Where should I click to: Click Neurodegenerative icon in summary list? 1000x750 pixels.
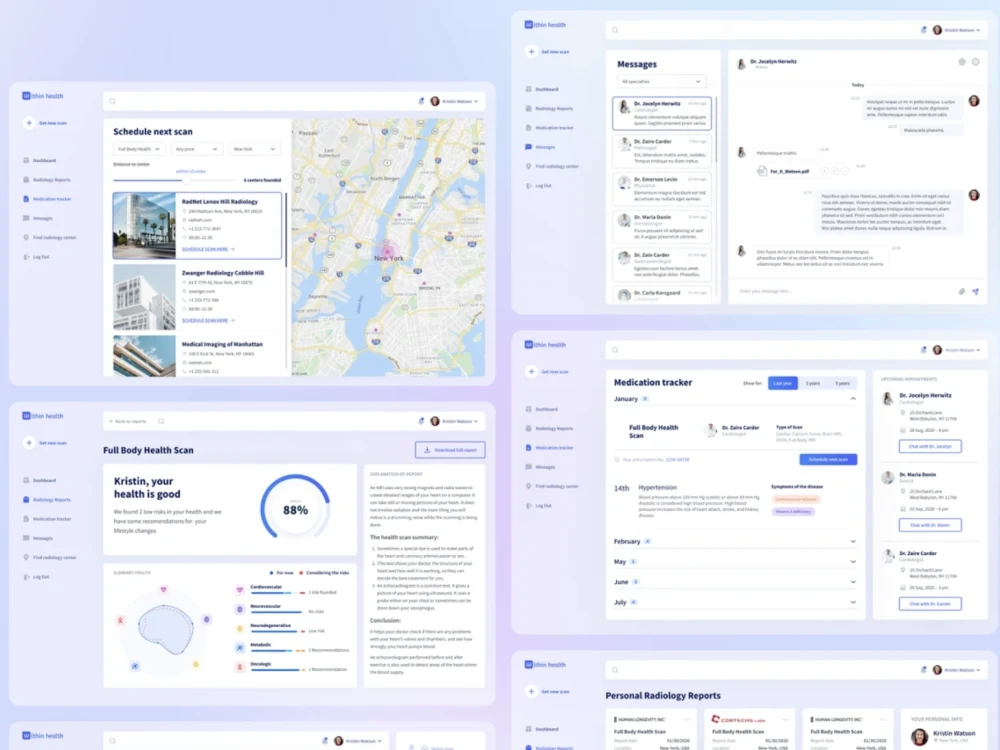coord(240,628)
